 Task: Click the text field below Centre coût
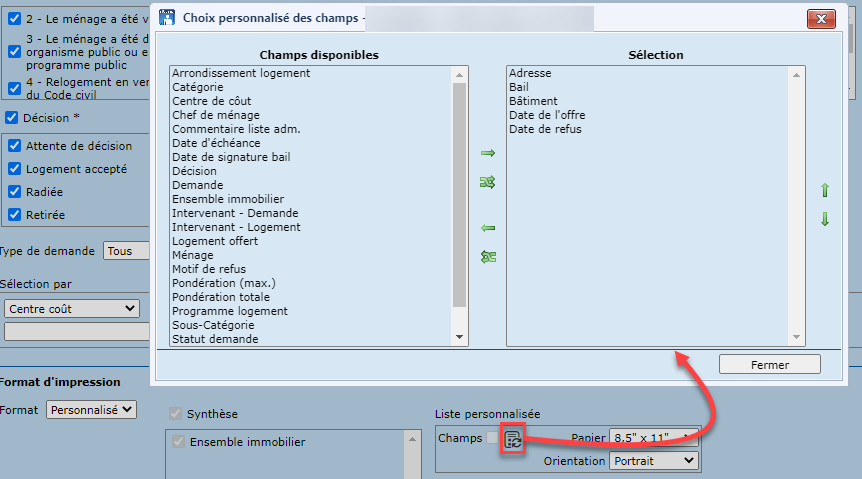coord(76,331)
